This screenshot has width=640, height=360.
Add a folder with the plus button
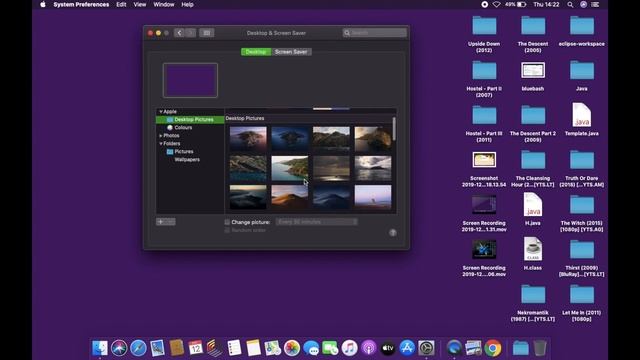(x=160, y=222)
